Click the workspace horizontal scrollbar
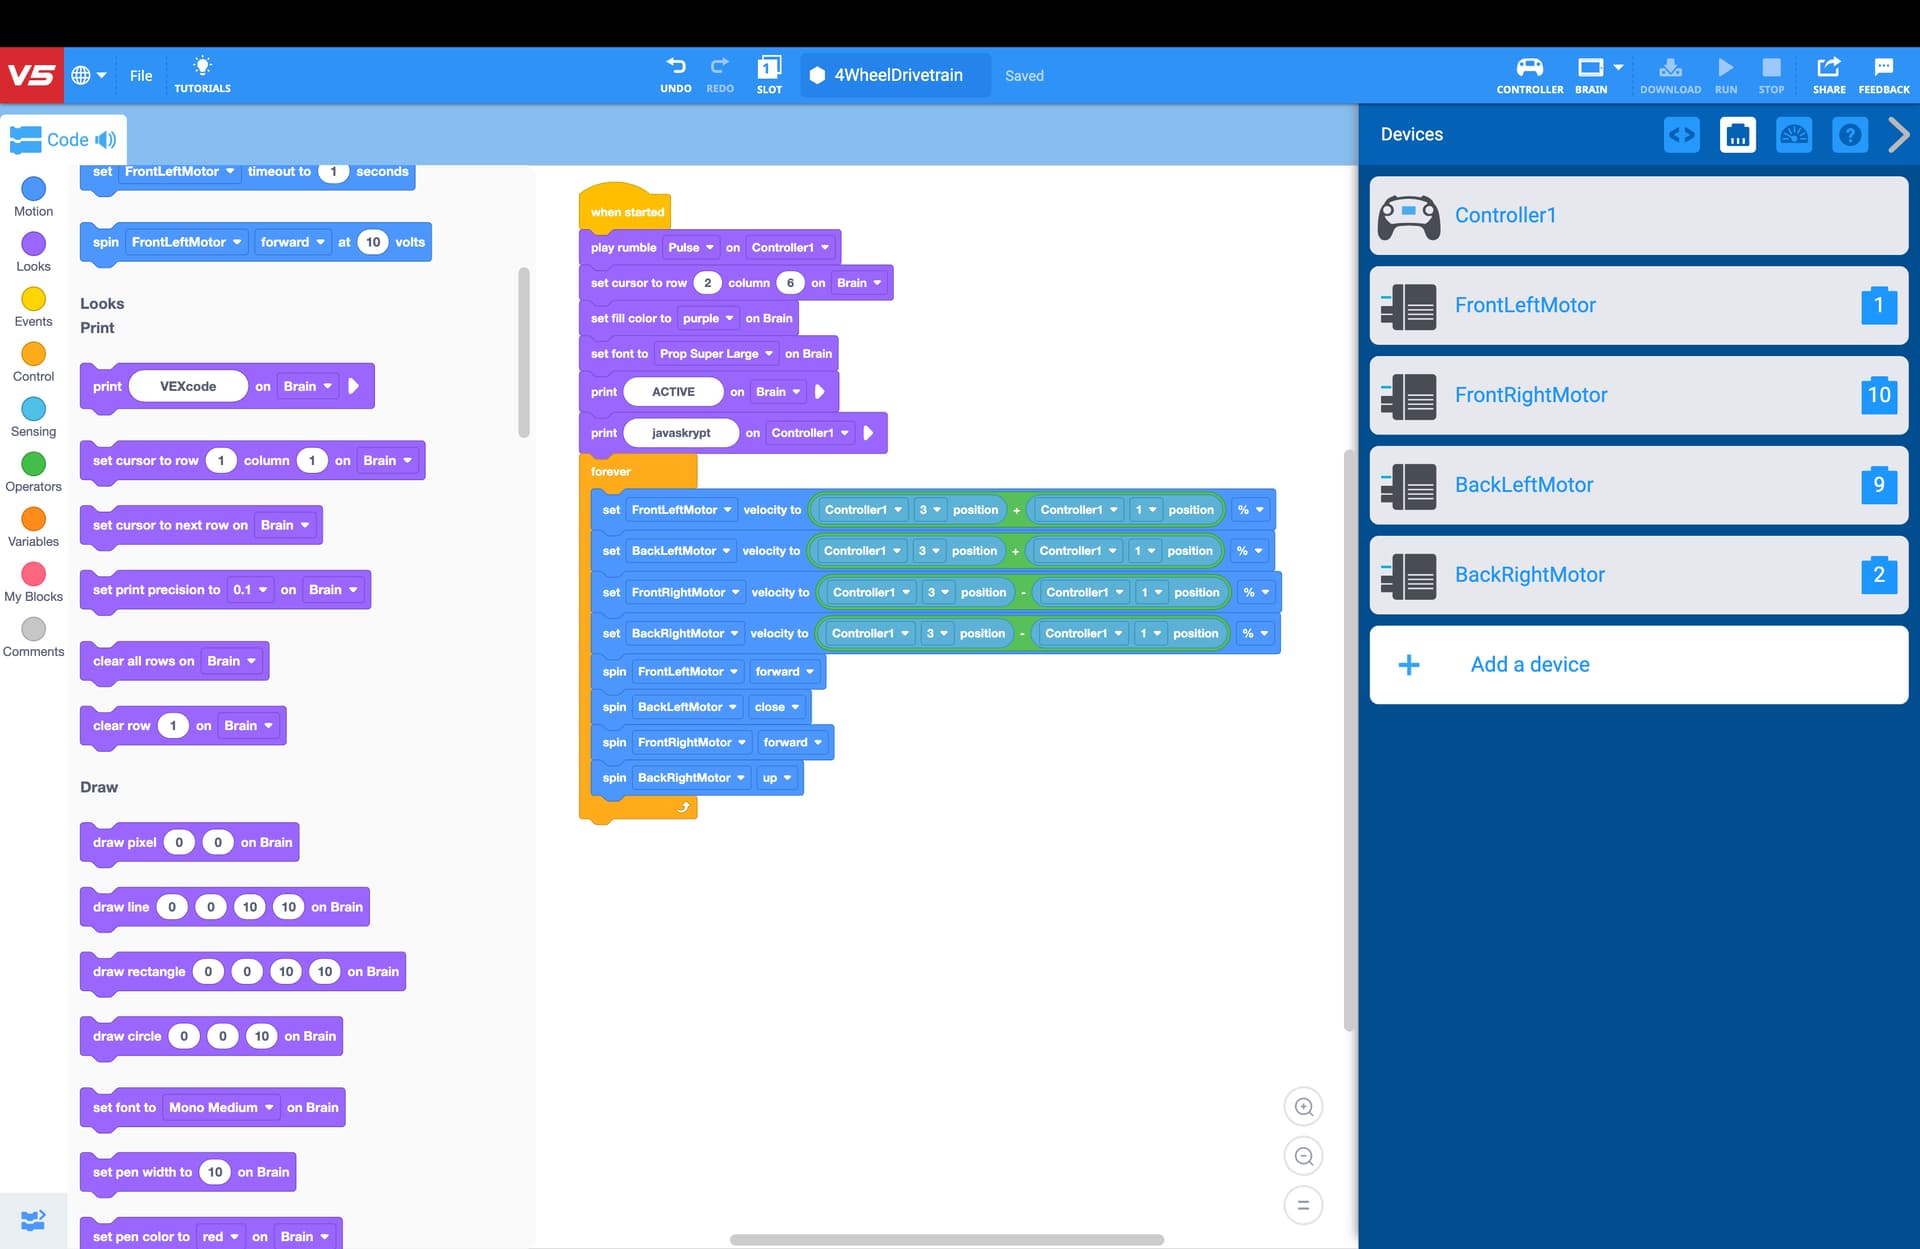This screenshot has height=1249, width=1920. (x=946, y=1240)
